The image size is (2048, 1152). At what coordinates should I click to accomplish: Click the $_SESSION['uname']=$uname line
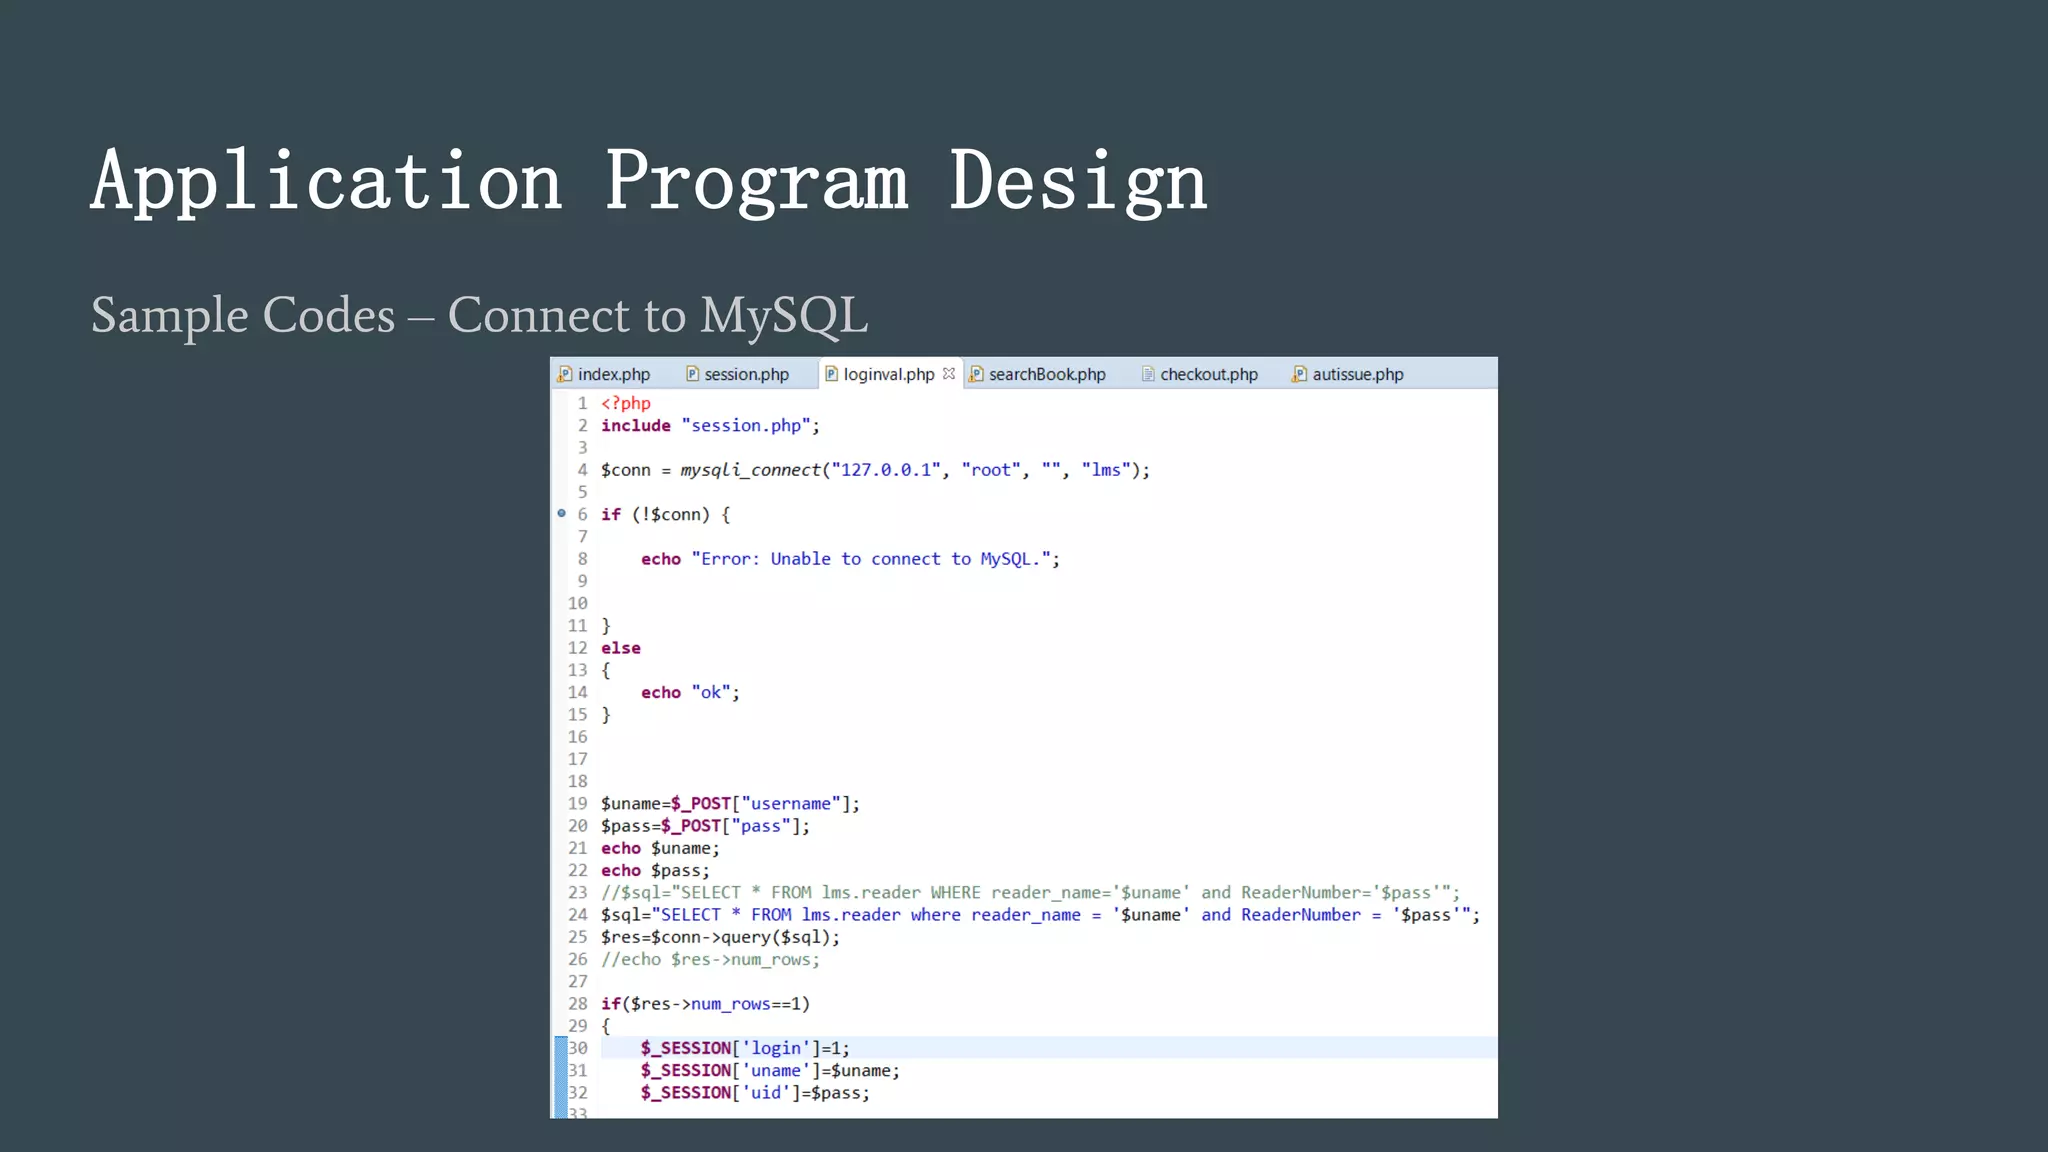[770, 1071]
